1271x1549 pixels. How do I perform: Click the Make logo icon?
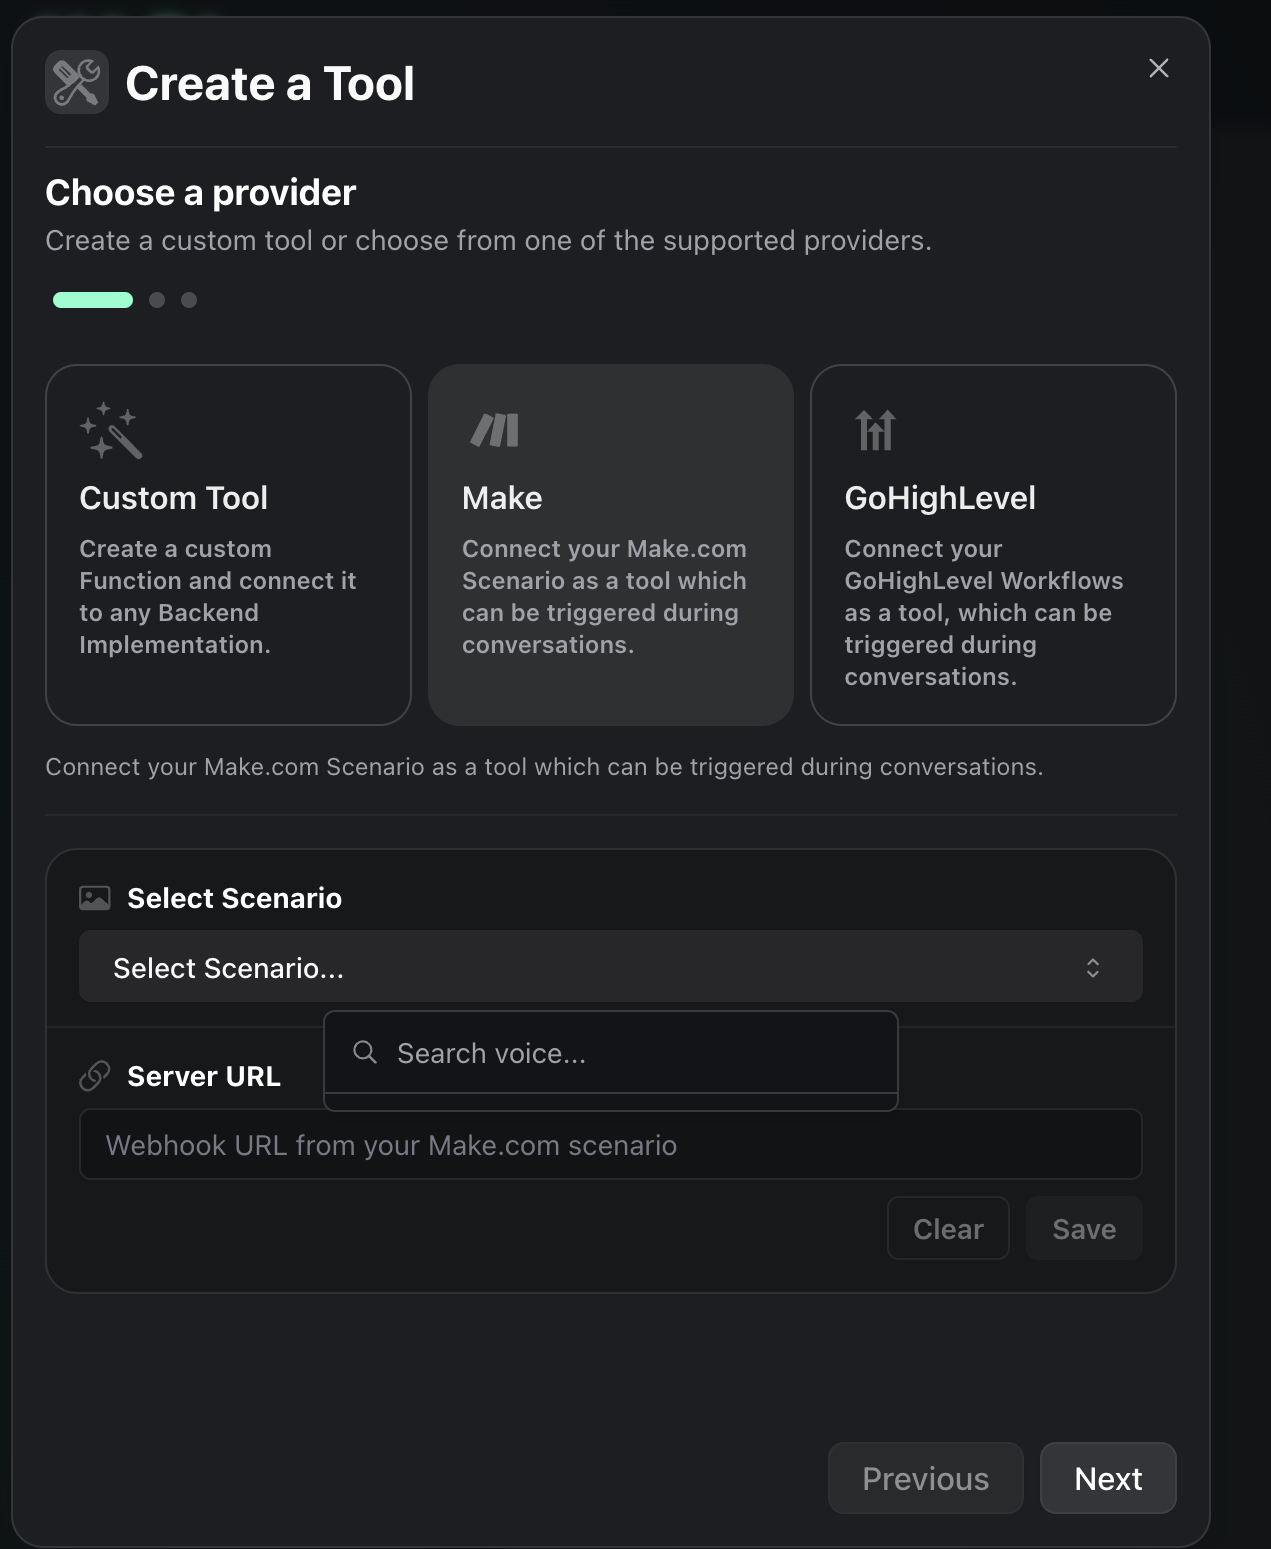tap(492, 429)
